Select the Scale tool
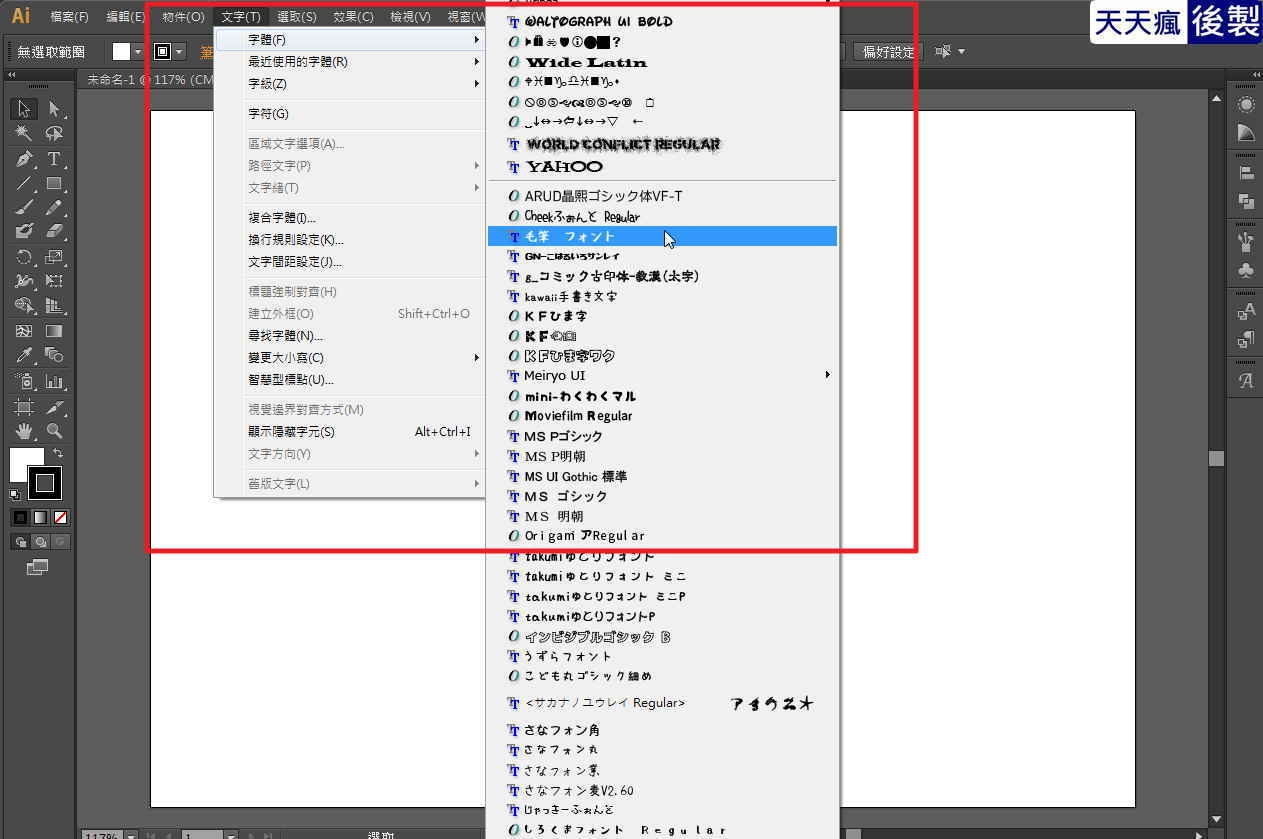This screenshot has height=839, width=1263. (54, 257)
